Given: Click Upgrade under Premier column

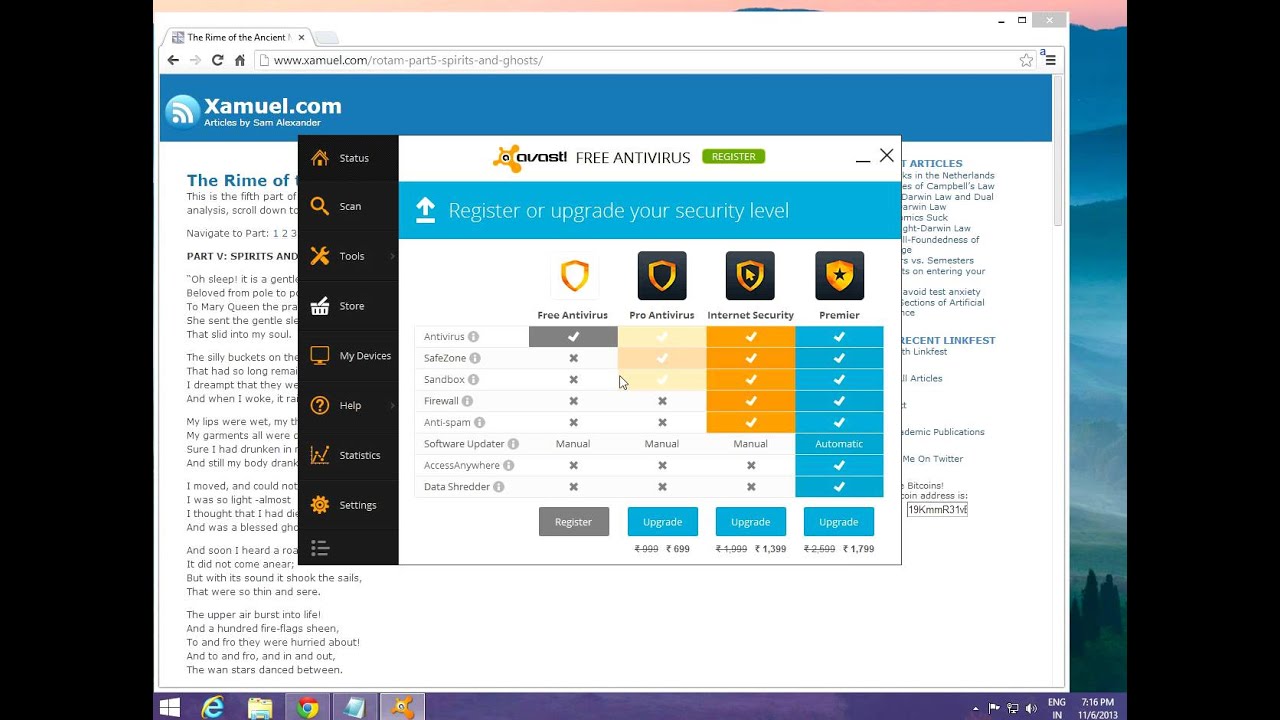Looking at the screenshot, I should pos(839,522).
